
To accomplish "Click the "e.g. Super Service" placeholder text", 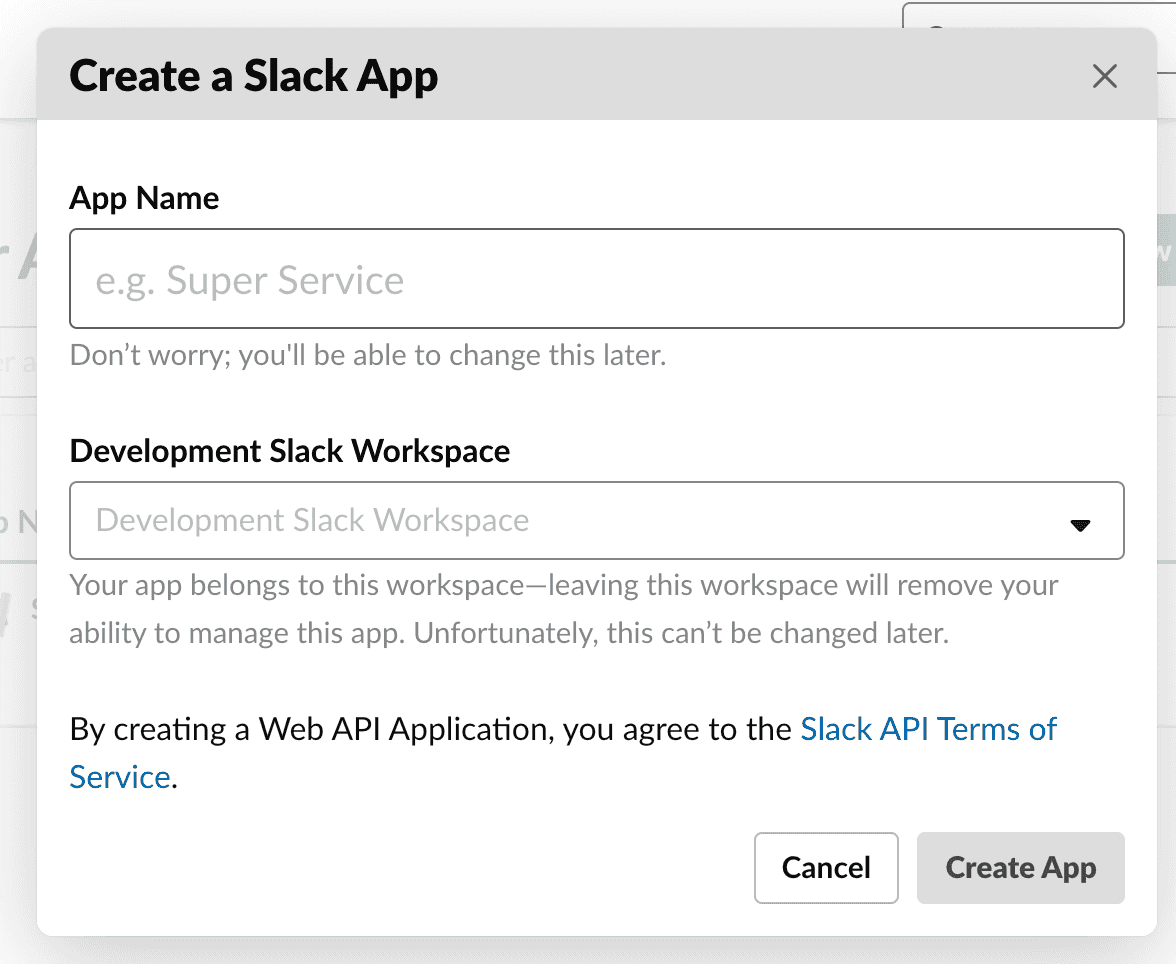I will pos(250,280).
